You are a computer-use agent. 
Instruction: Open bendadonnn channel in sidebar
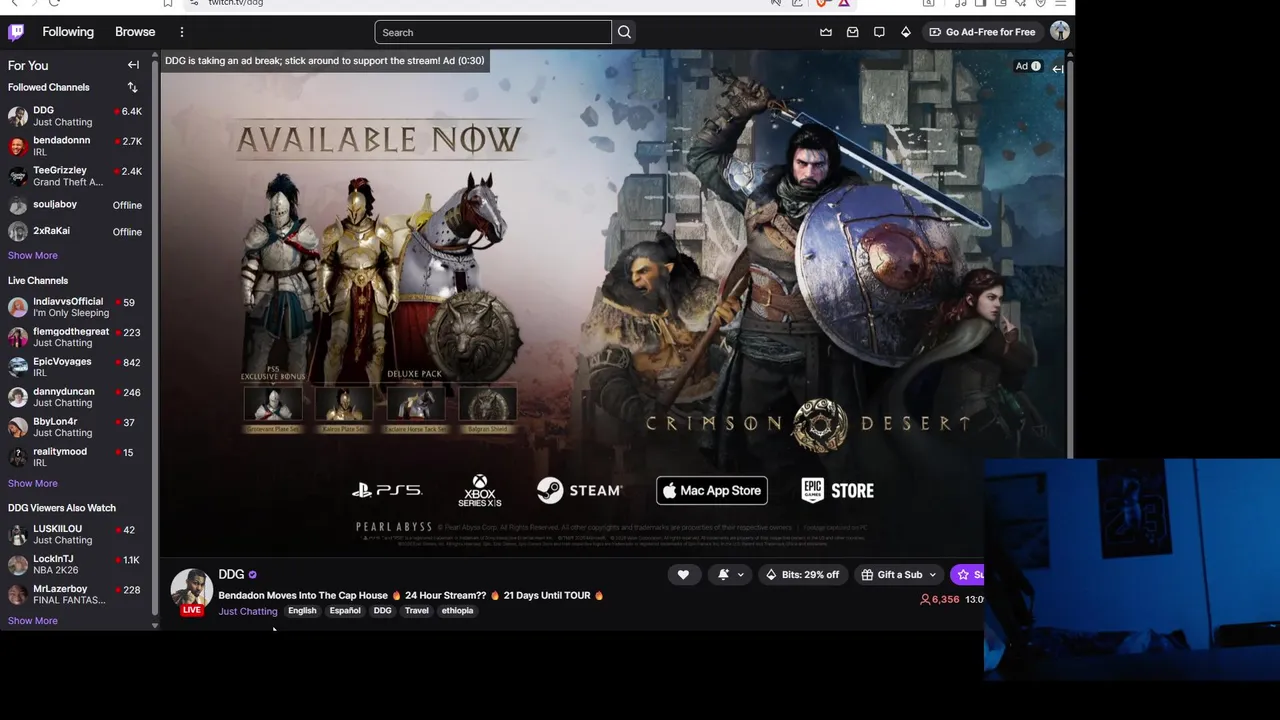click(76, 146)
